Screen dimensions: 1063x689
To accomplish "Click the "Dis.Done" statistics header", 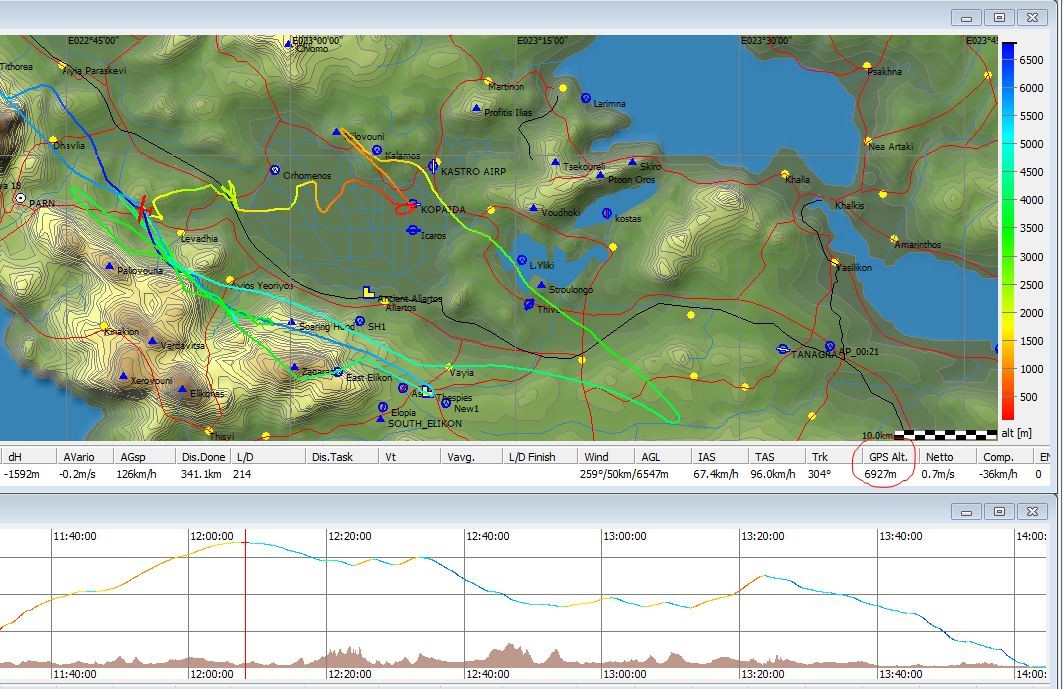I will [x=203, y=457].
